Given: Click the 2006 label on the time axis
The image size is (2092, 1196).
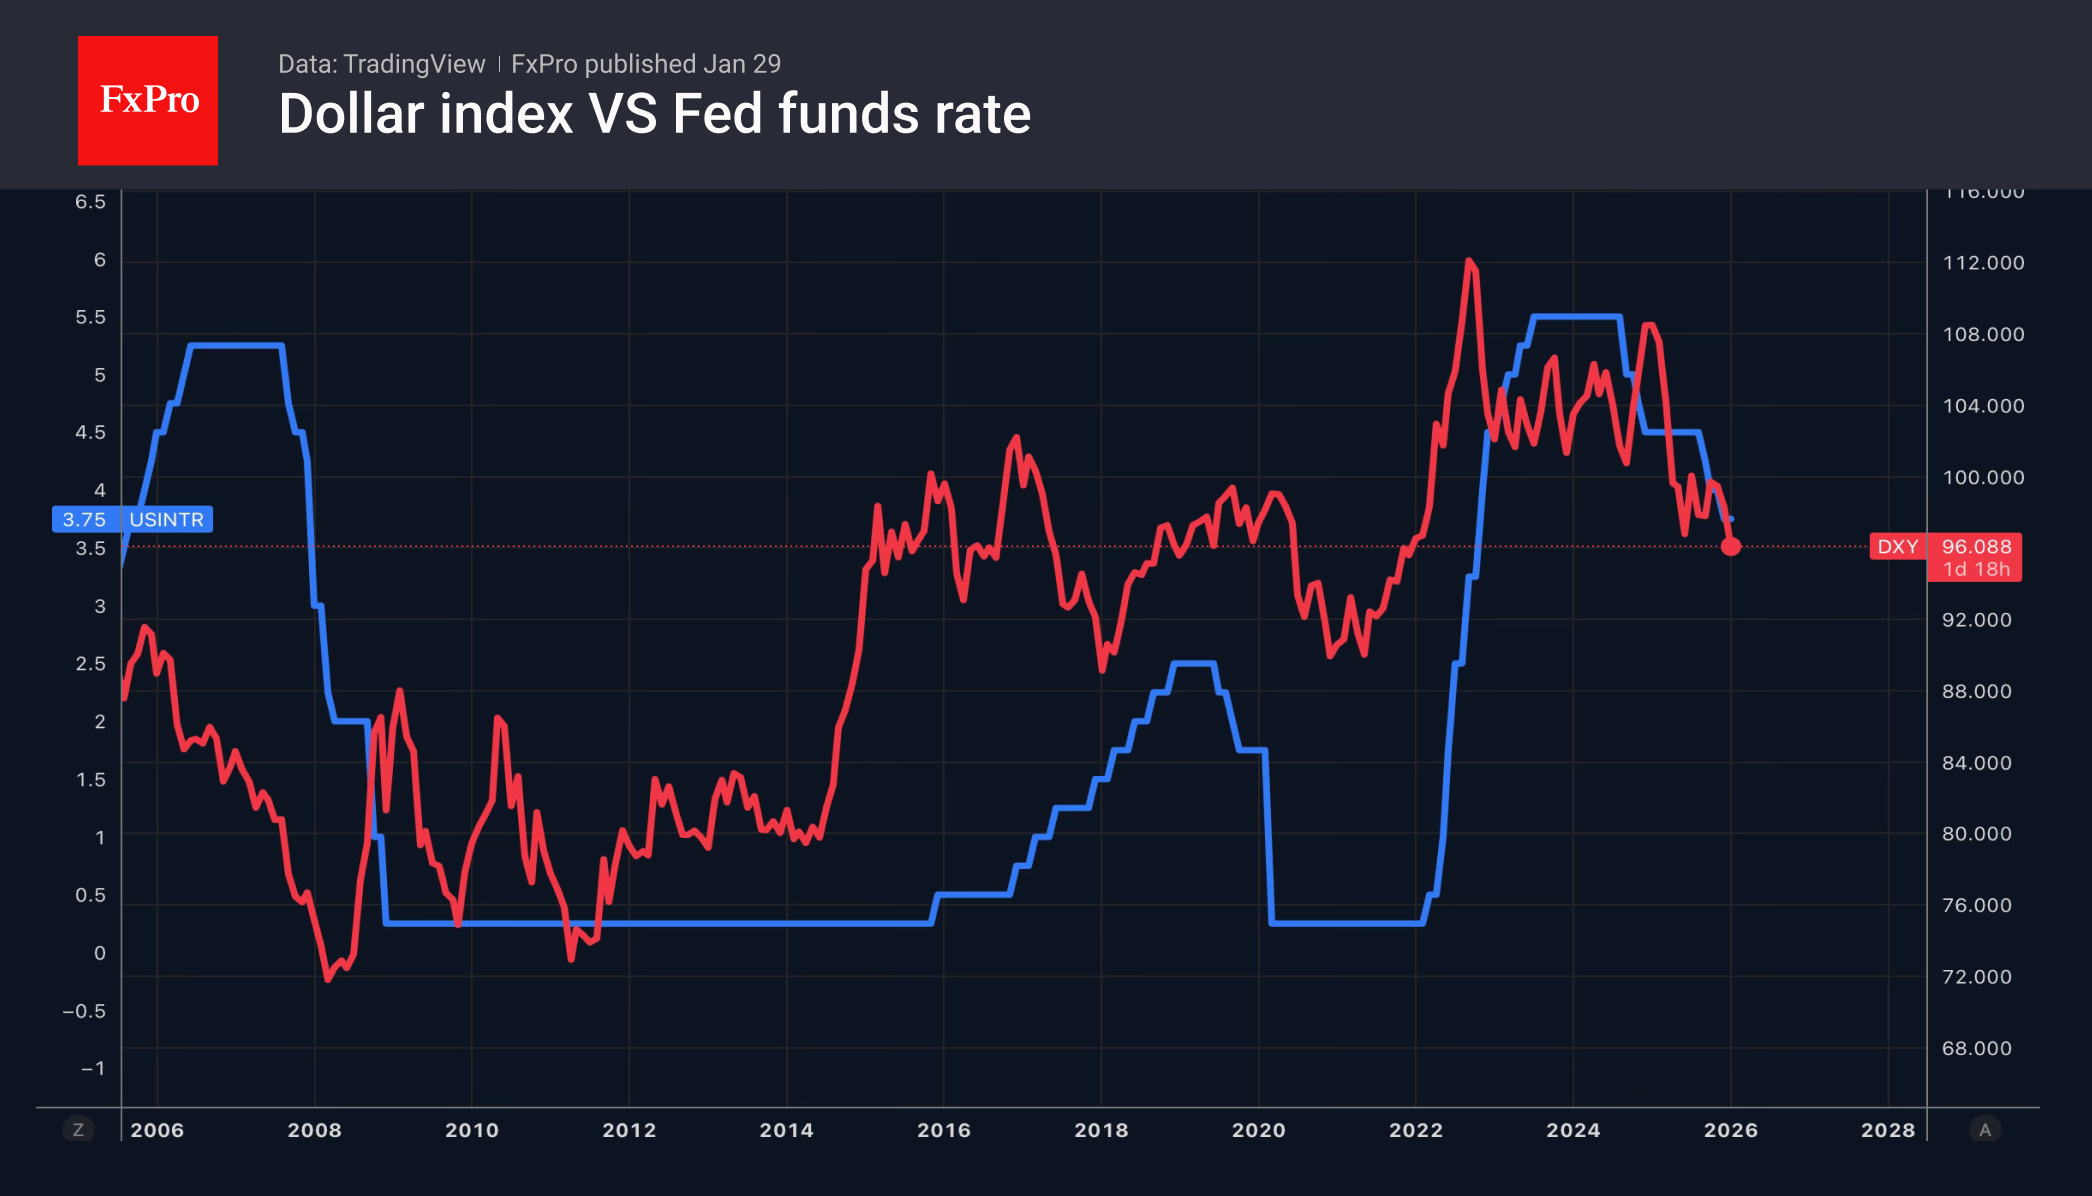Looking at the screenshot, I should click(x=157, y=1130).
